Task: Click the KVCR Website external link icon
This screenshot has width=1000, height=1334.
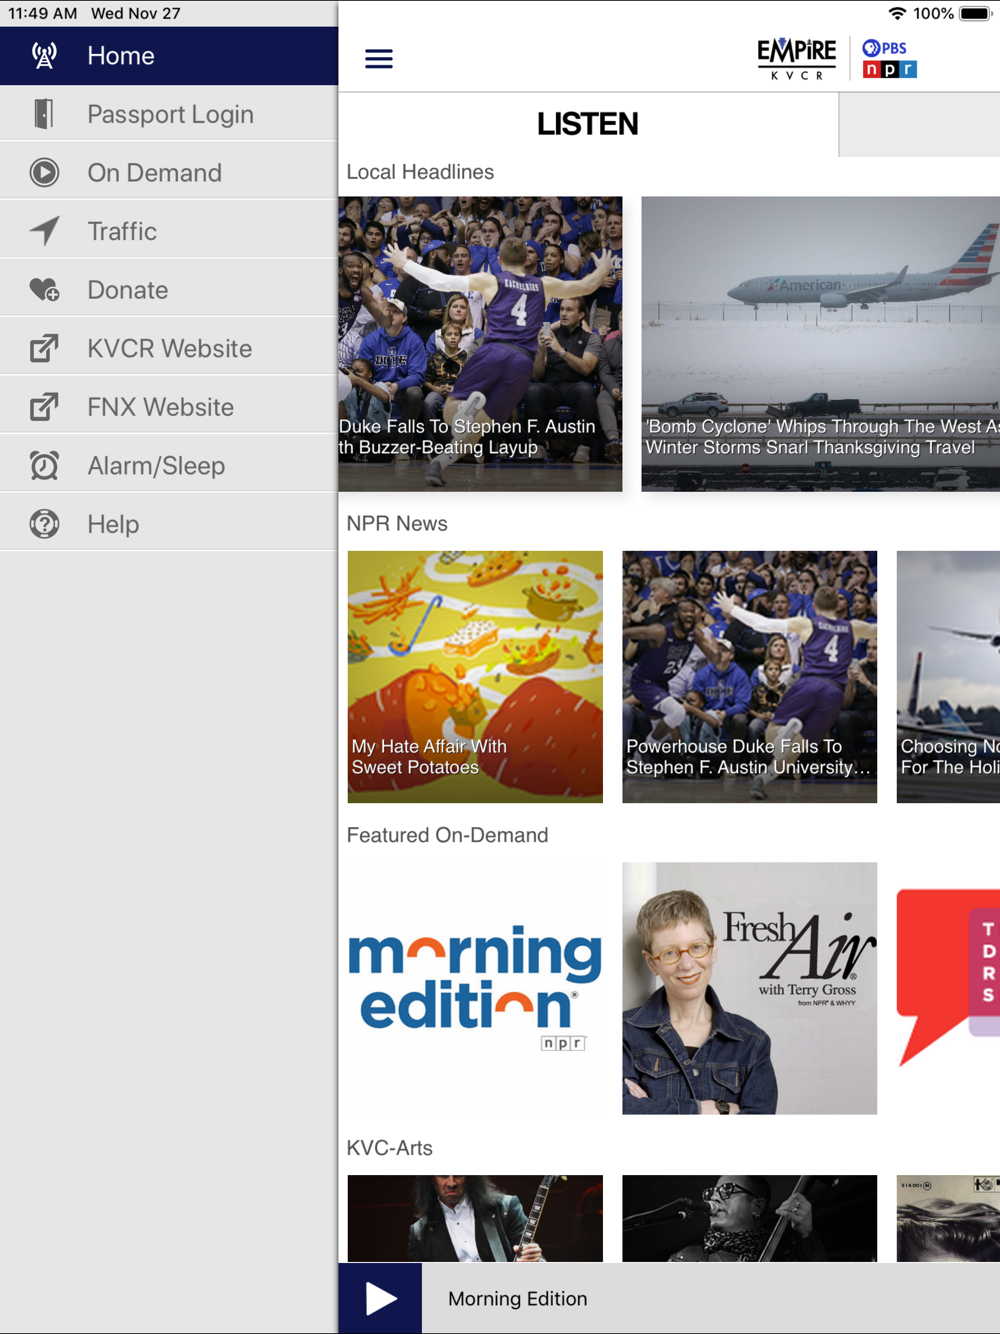Action: pos(44,348)
